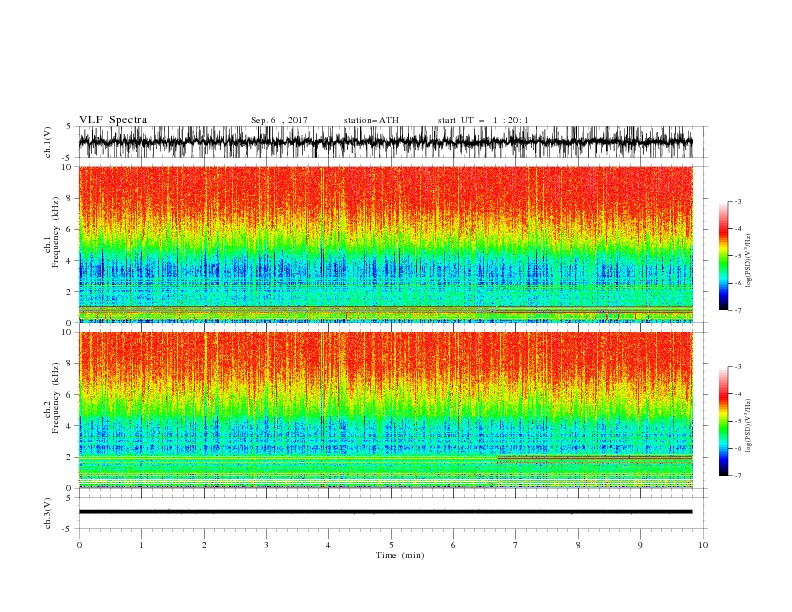Click the "8" kHz tick on ch.2 frequency axis

click(x=70, y=364)
